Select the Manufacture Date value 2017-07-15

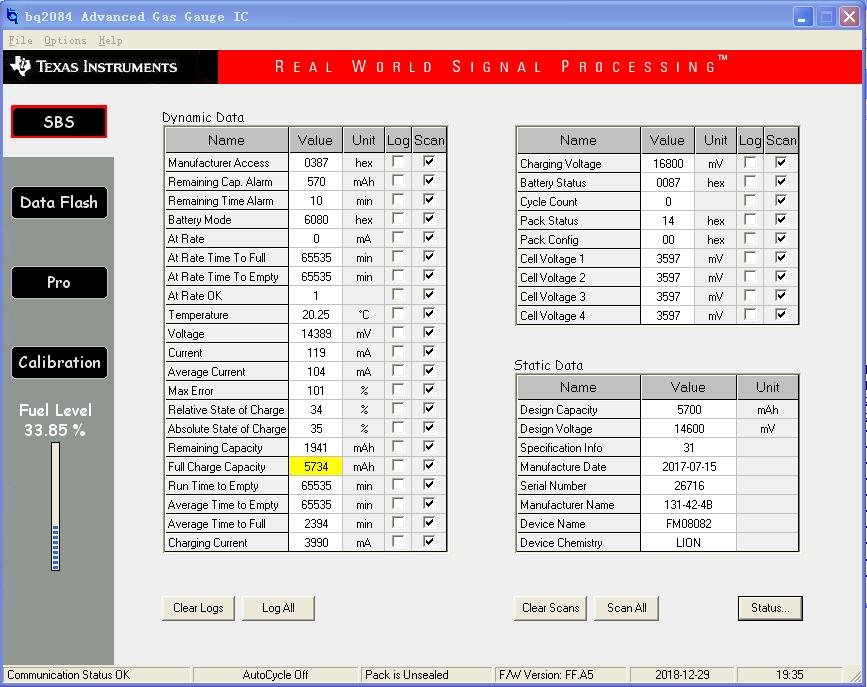point(689,467)
